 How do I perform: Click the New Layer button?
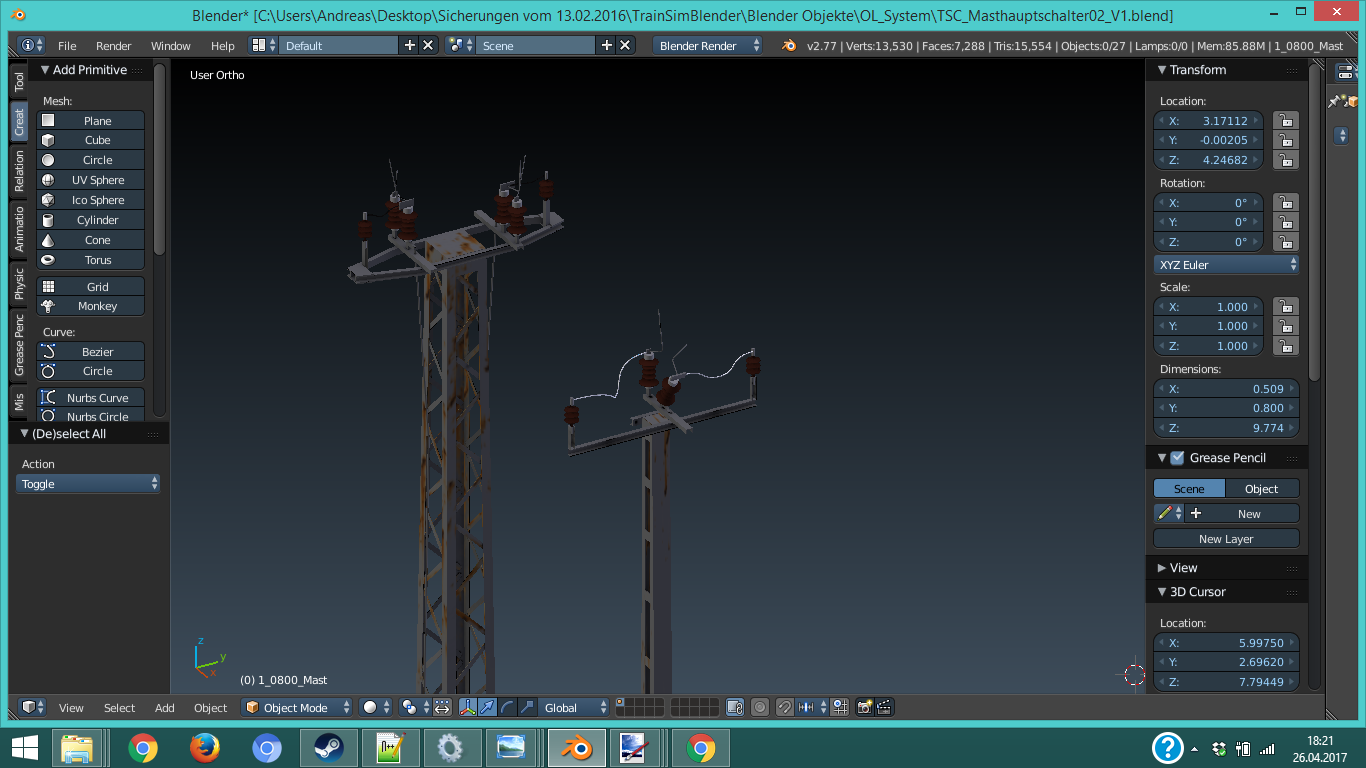click(1226, 539)
